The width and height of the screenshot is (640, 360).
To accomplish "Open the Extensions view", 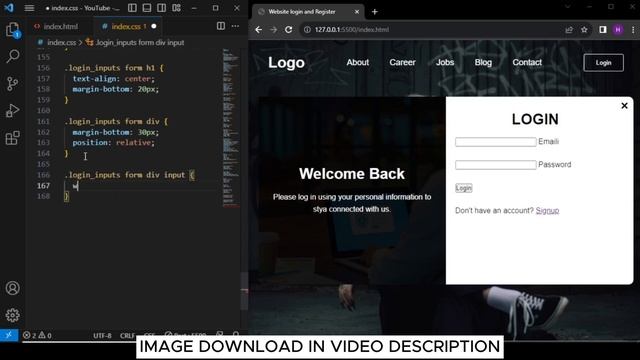I will (x=13, y=138).
